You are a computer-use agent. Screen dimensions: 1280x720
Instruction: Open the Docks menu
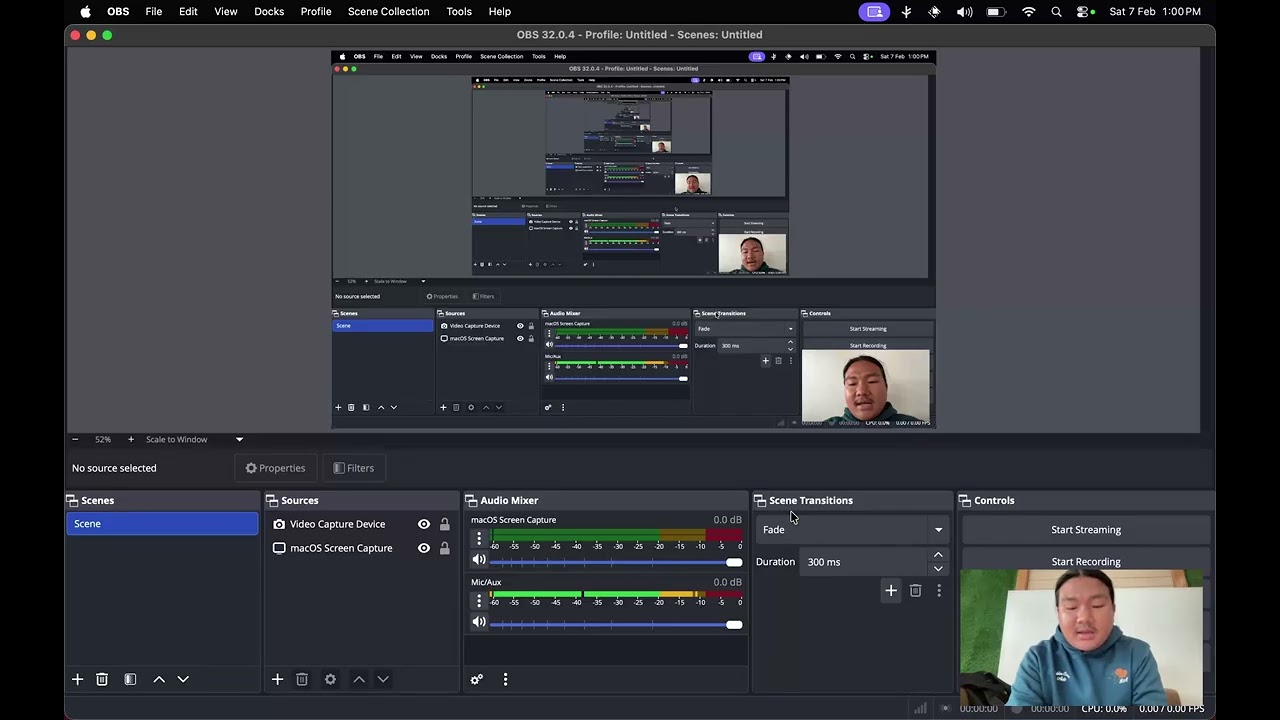[269, 12]
